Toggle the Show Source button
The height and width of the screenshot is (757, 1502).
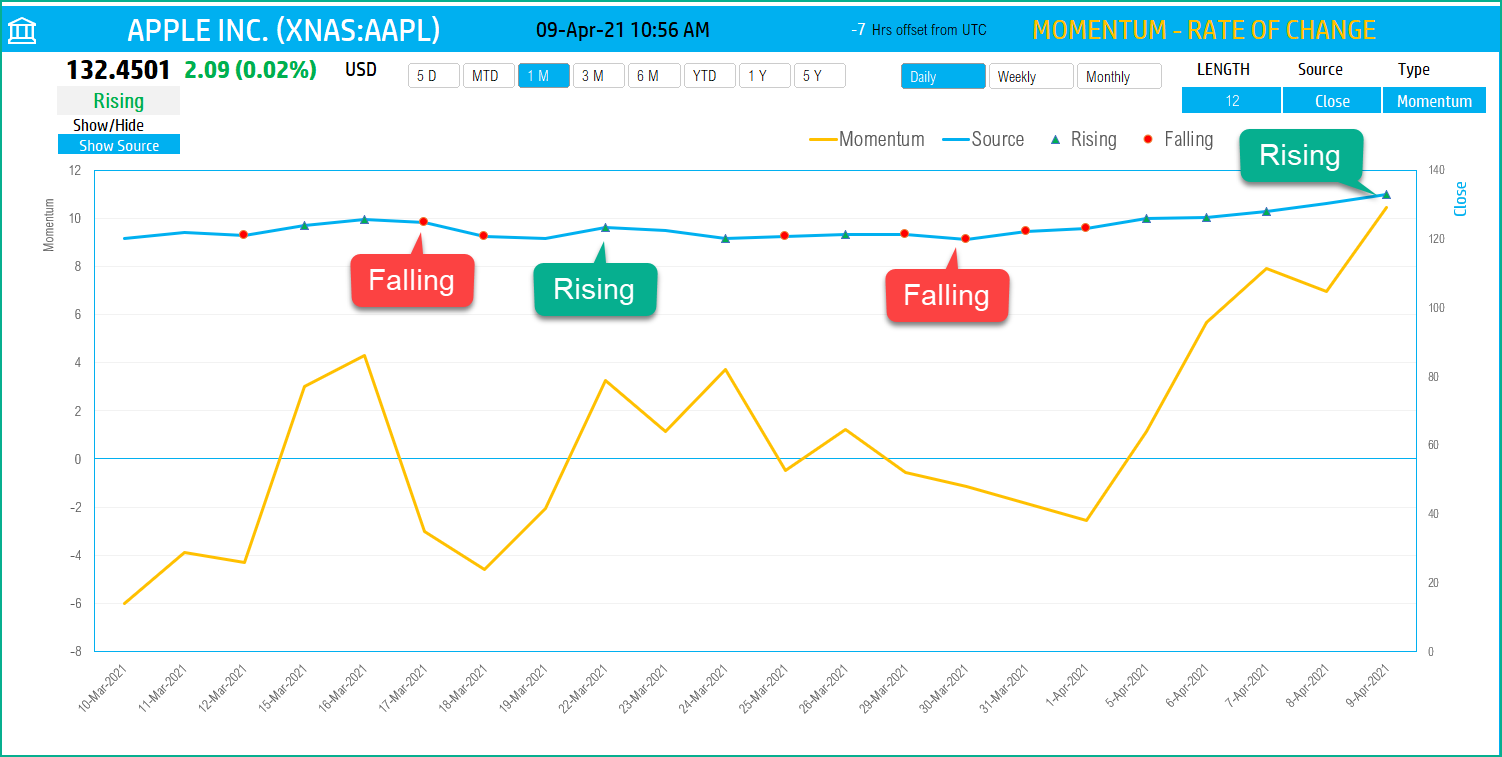[119, 145]
